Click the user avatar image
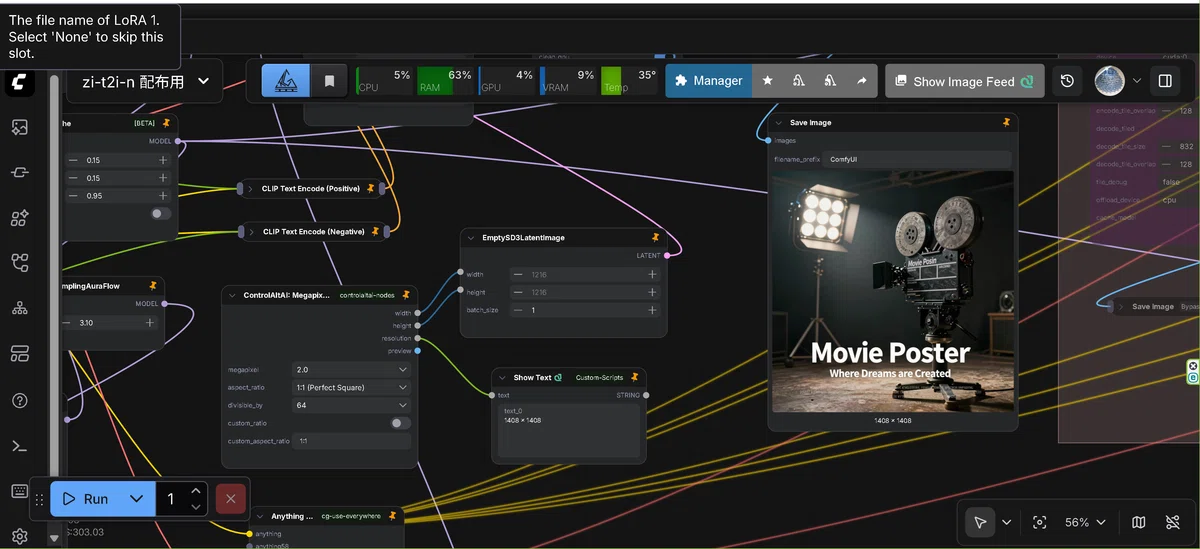 pyautogui.click(x=1110, y=81)
